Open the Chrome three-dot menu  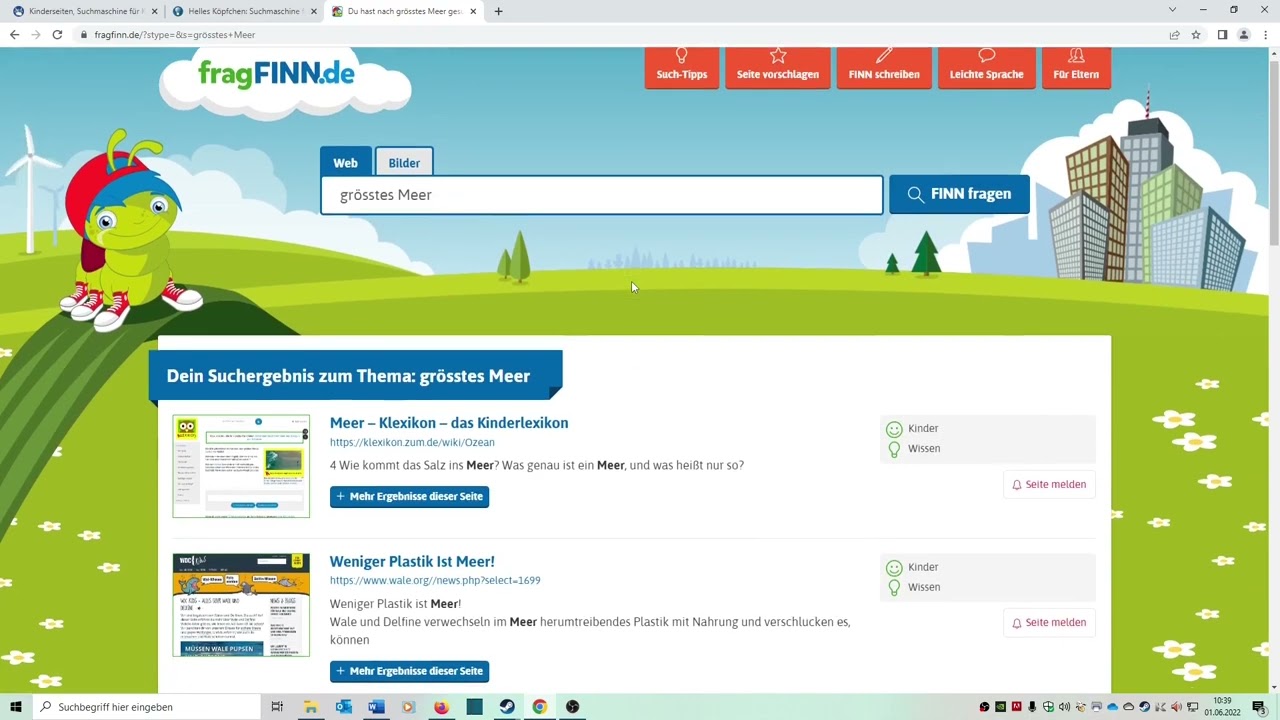(x=1266, y=35)
